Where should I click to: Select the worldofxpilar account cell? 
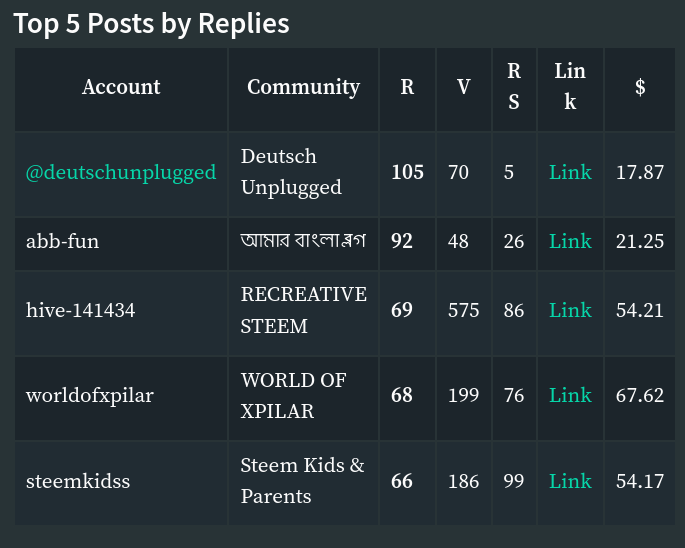pyautogui.click(x=90, y=395)
